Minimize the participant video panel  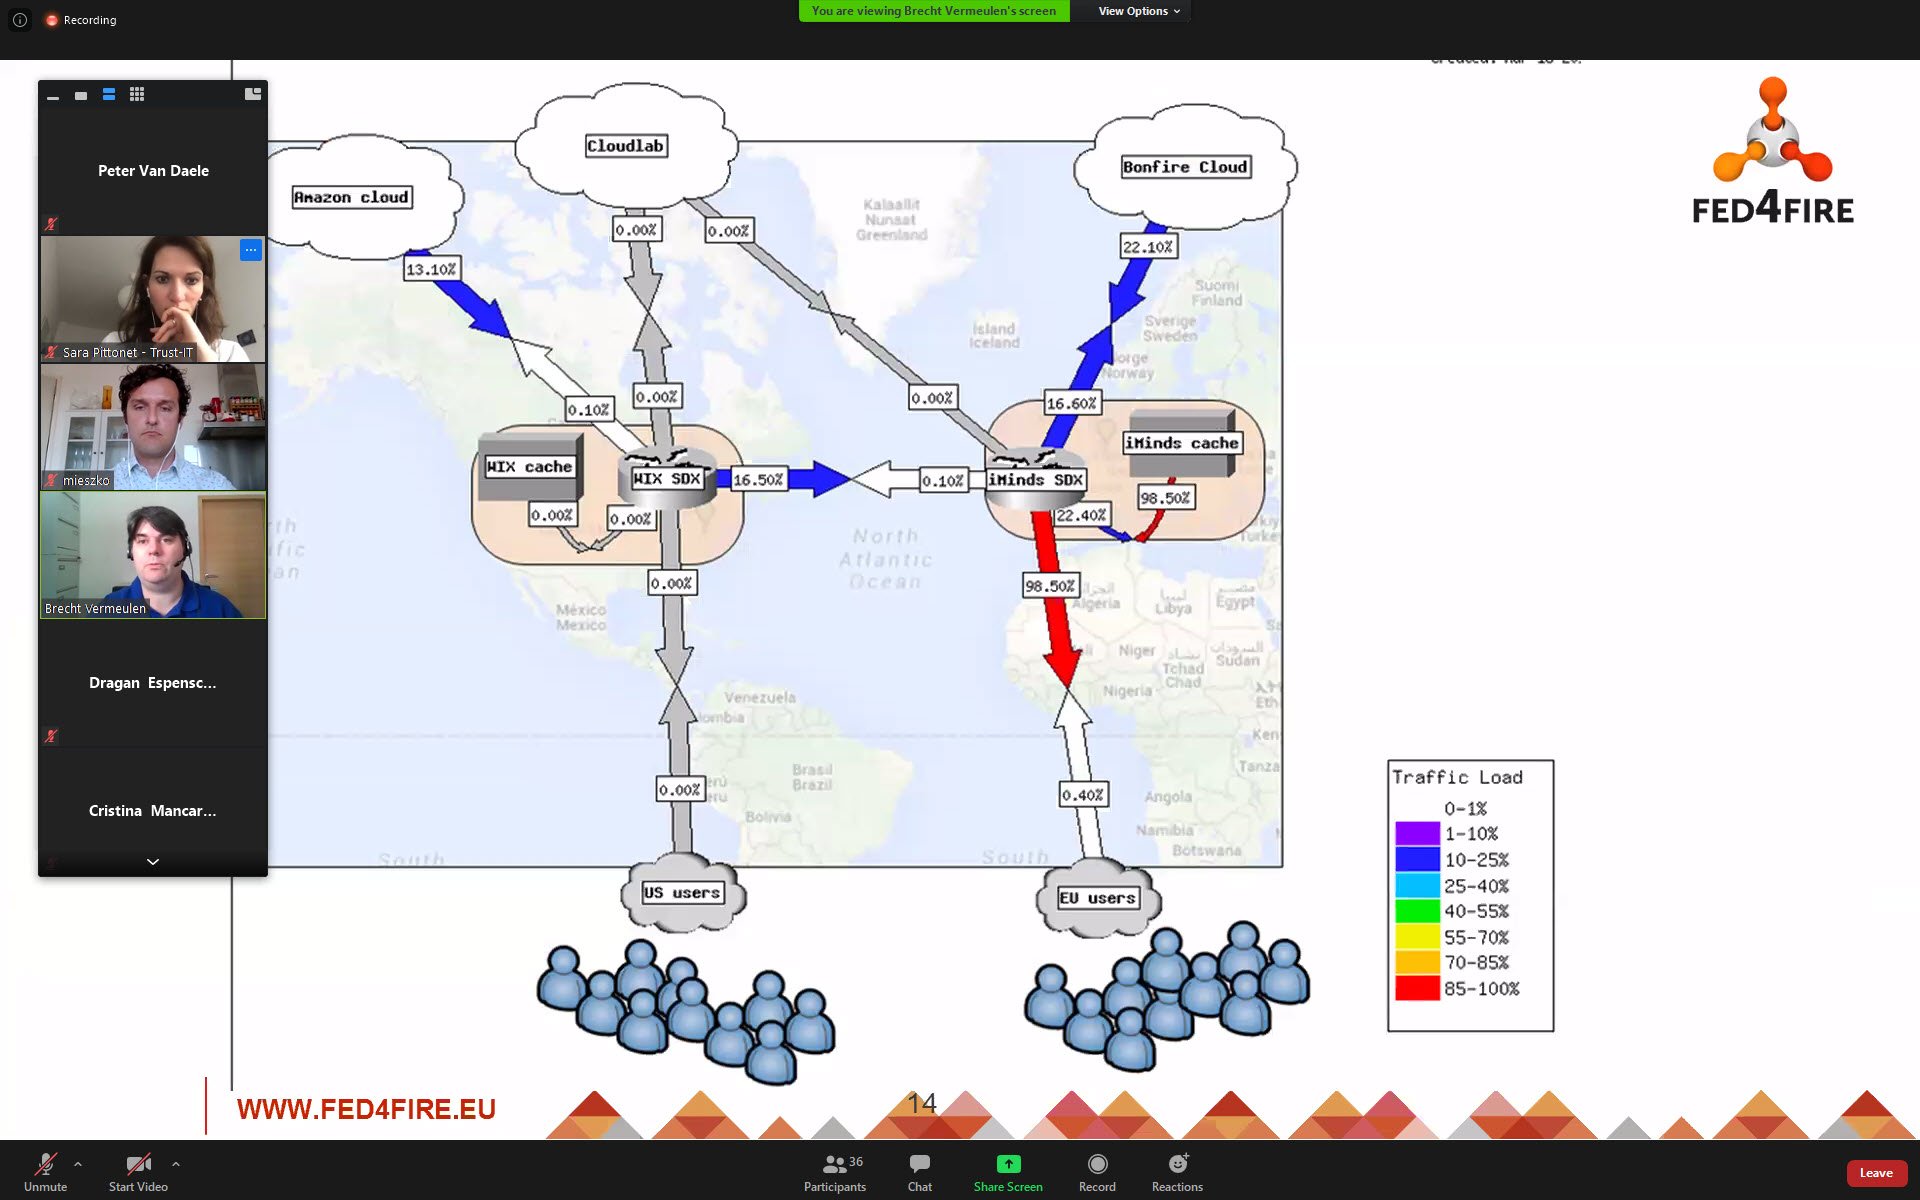(x=53, y=95)
